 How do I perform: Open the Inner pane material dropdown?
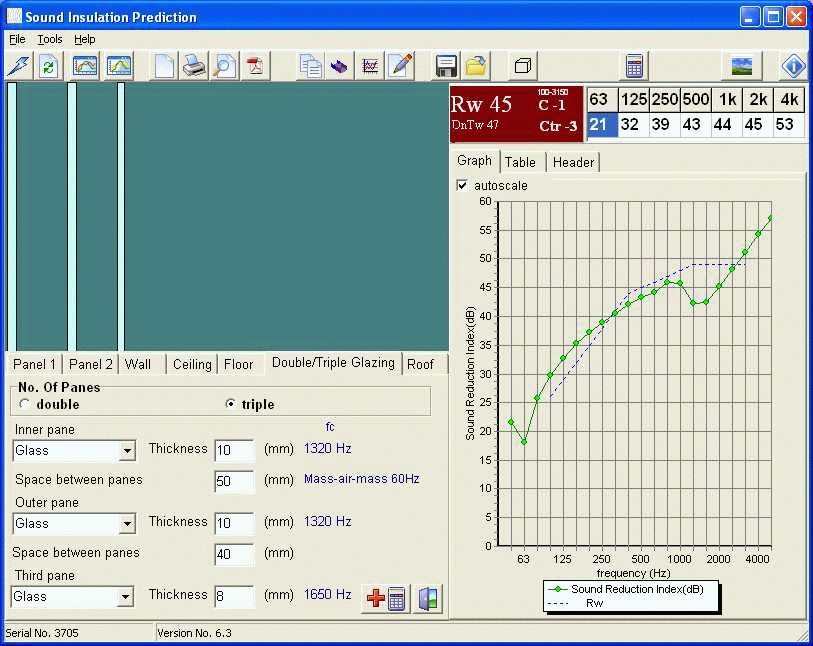click(127, 451)
